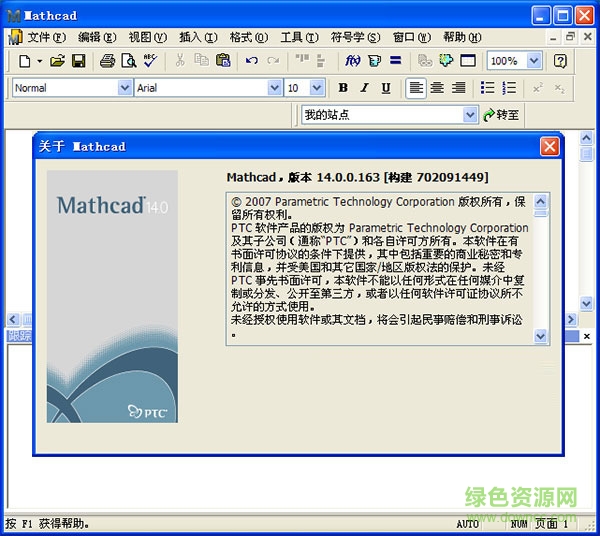Click the 转至 (Go) button
This screenshot has height=536, width=600.
[x=502, y=115]
